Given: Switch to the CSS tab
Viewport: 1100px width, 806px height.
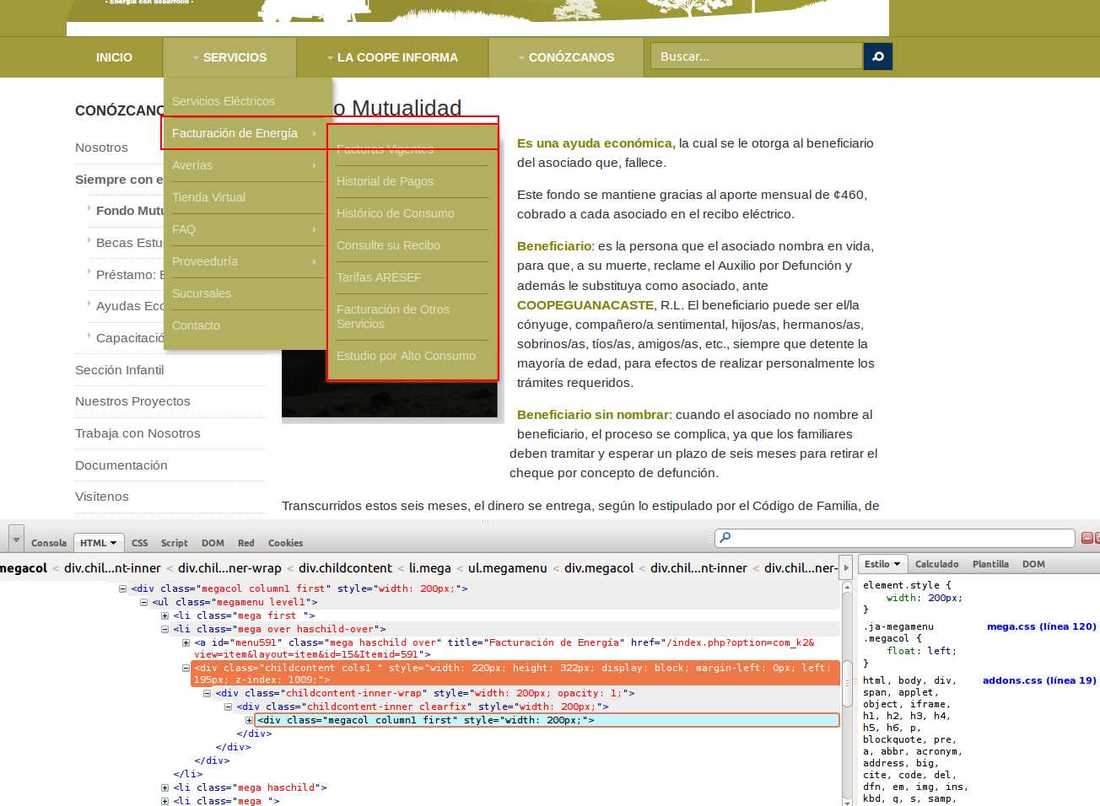Looking at the screenshot, I should tap(140, 543).
